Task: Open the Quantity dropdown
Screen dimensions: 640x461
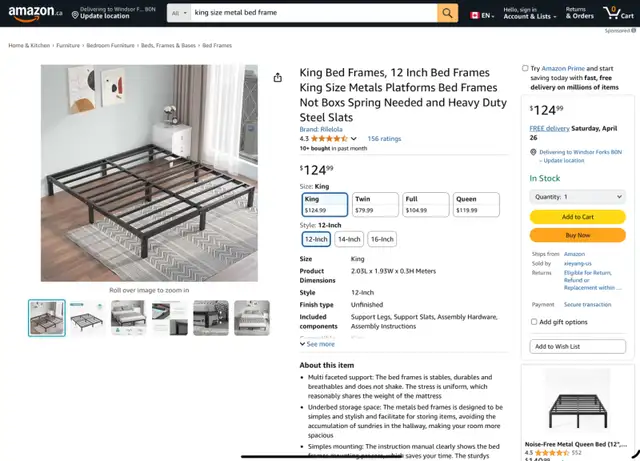Action: (x=577, y=197)
